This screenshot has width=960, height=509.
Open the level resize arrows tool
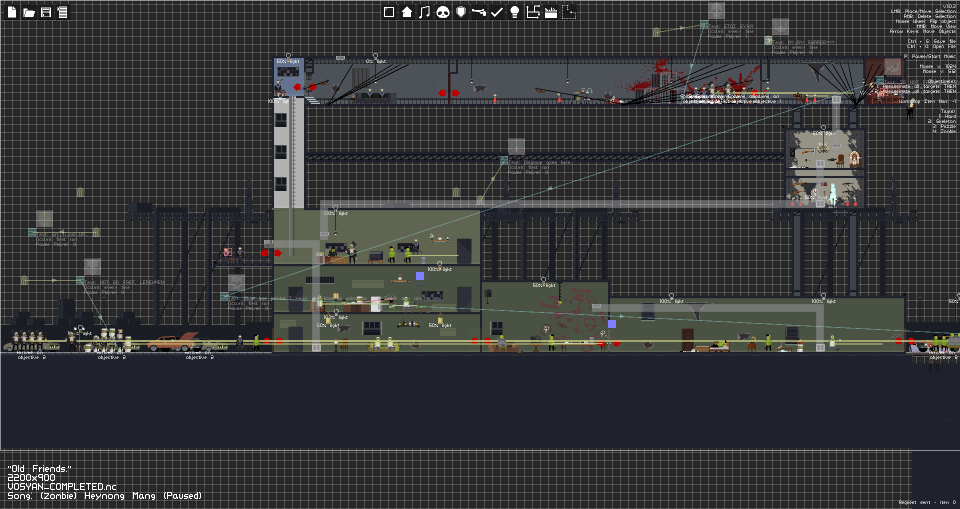[x=533, y=12]
